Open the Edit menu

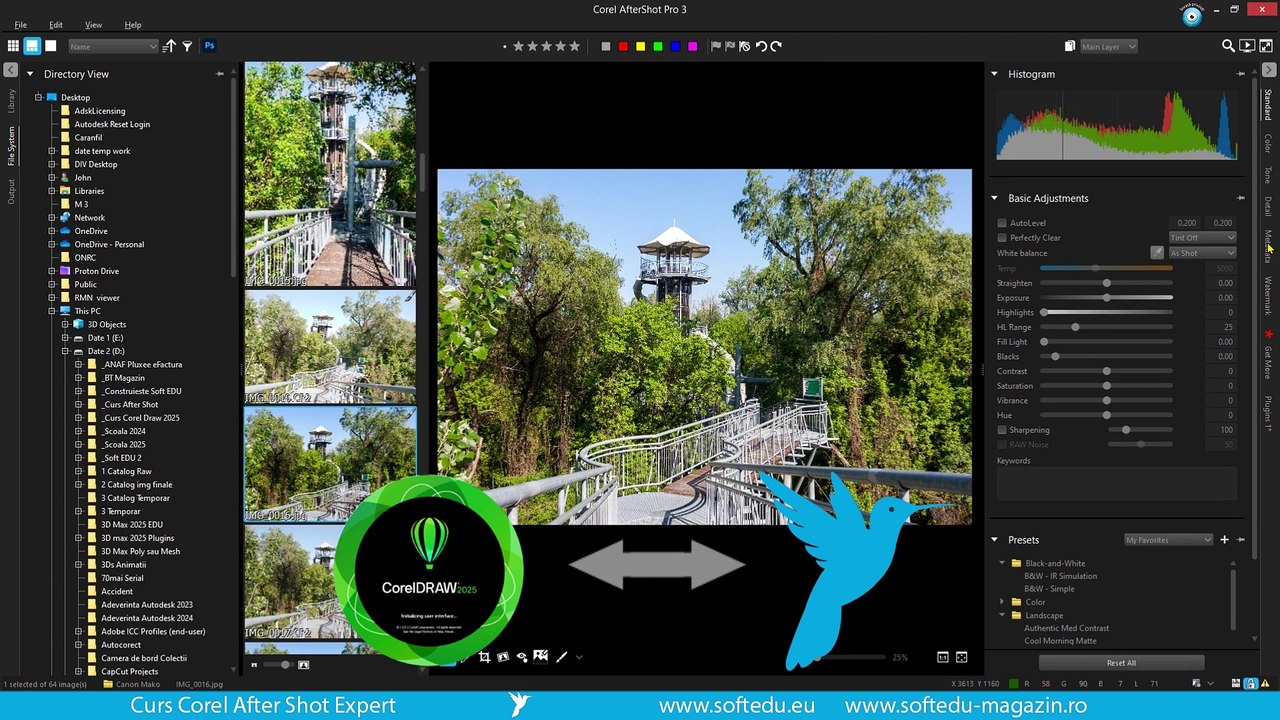tap(56, 25)
